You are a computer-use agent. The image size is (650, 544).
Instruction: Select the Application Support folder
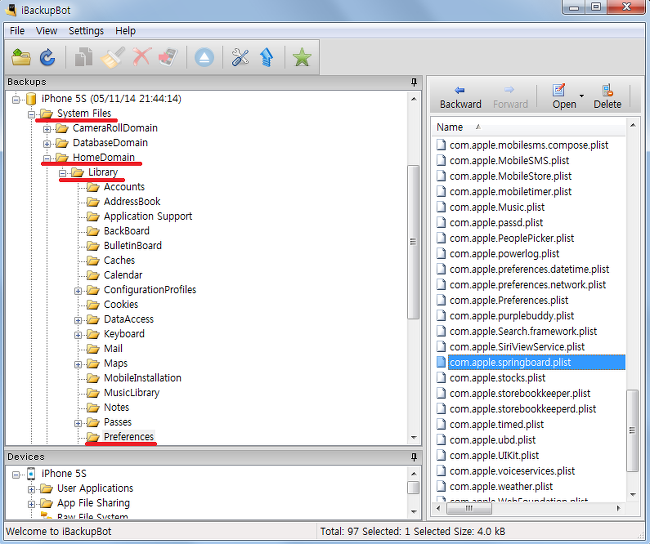(148, 216)
